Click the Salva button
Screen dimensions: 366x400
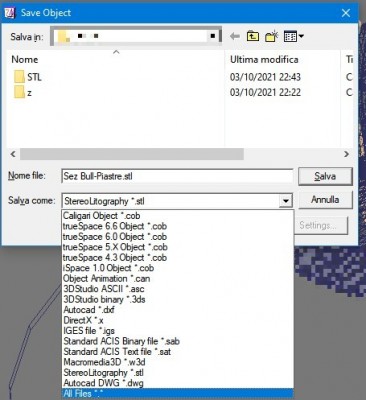325,176
